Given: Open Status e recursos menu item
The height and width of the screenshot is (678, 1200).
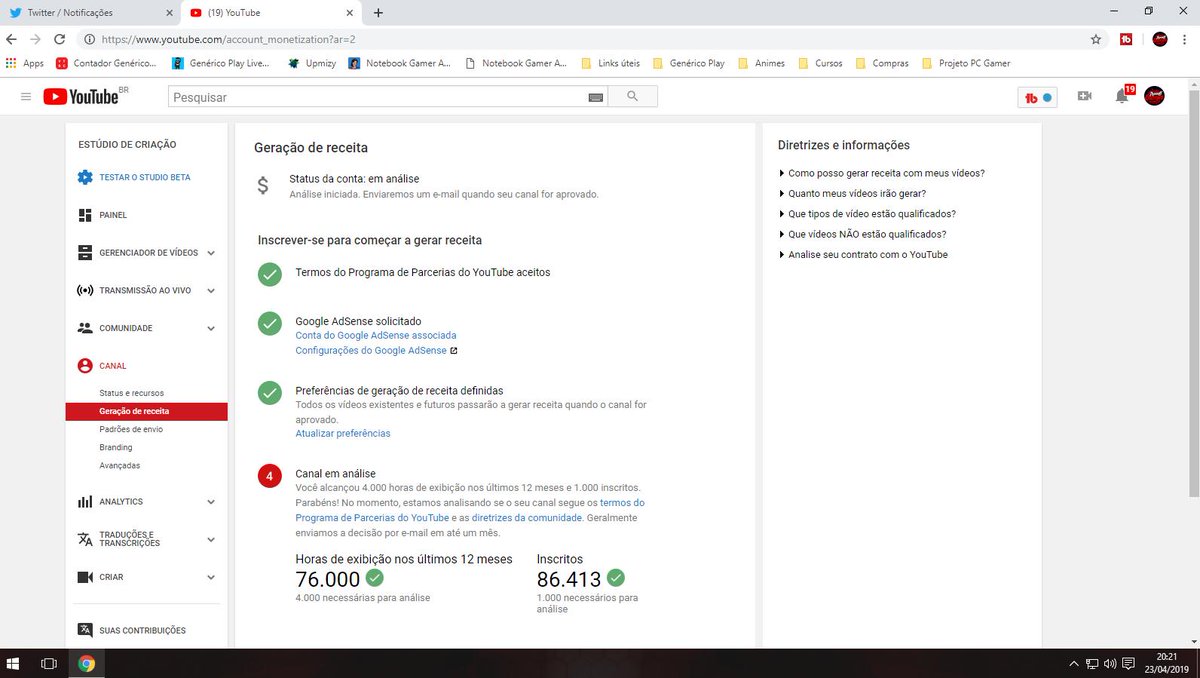Looking at the screenshot, I should click(131, 393).
